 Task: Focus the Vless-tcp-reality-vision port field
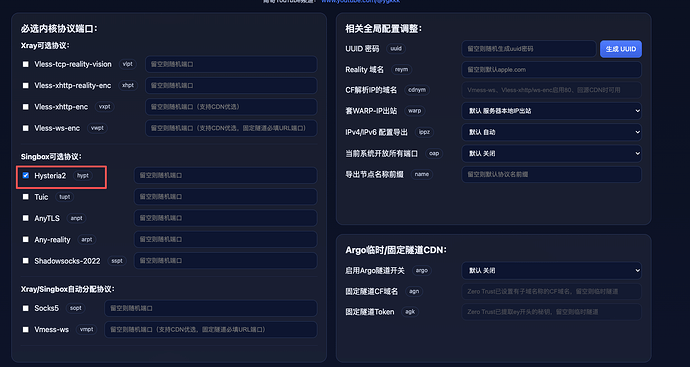click(x=231, y=64)
